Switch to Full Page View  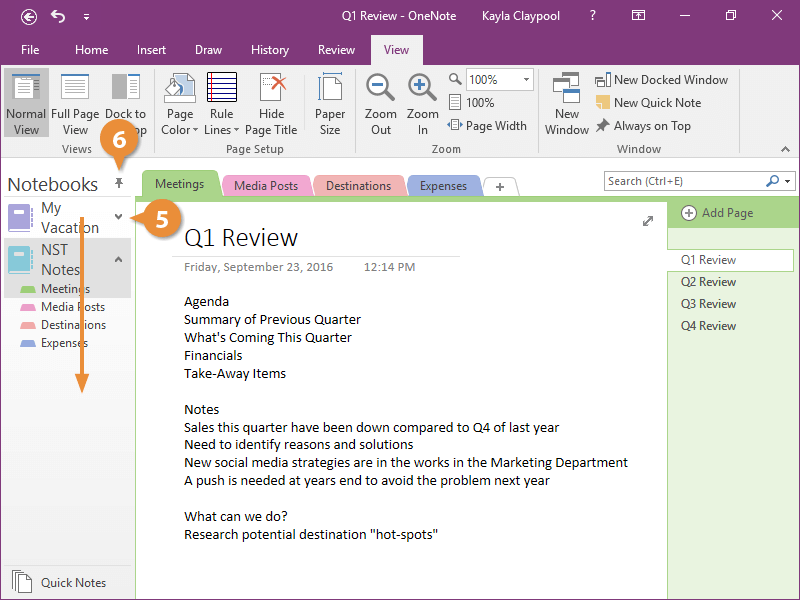(x=75, y=104)
